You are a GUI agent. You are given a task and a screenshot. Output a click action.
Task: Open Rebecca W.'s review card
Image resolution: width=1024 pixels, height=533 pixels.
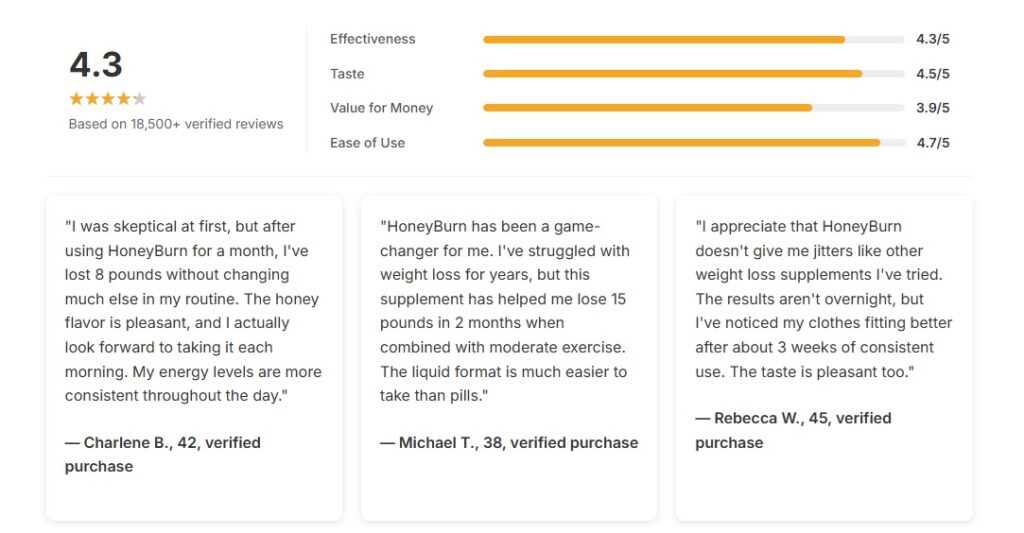coord(824,358)
